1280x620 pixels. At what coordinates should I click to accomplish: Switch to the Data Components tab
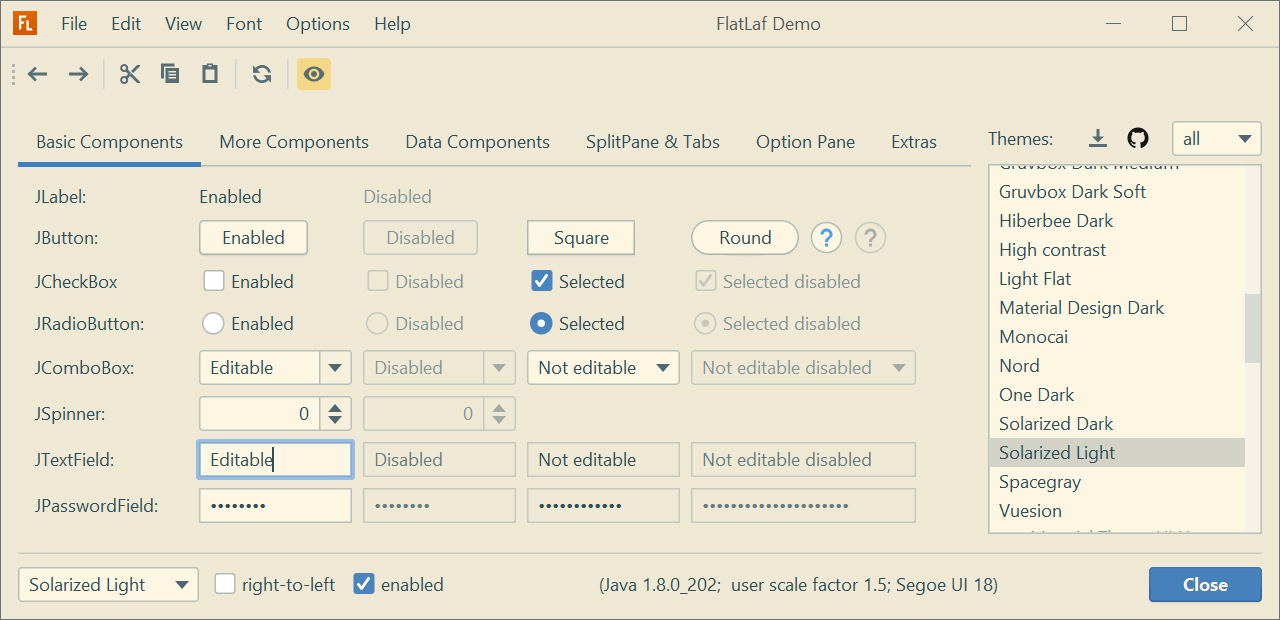(477, 142)
